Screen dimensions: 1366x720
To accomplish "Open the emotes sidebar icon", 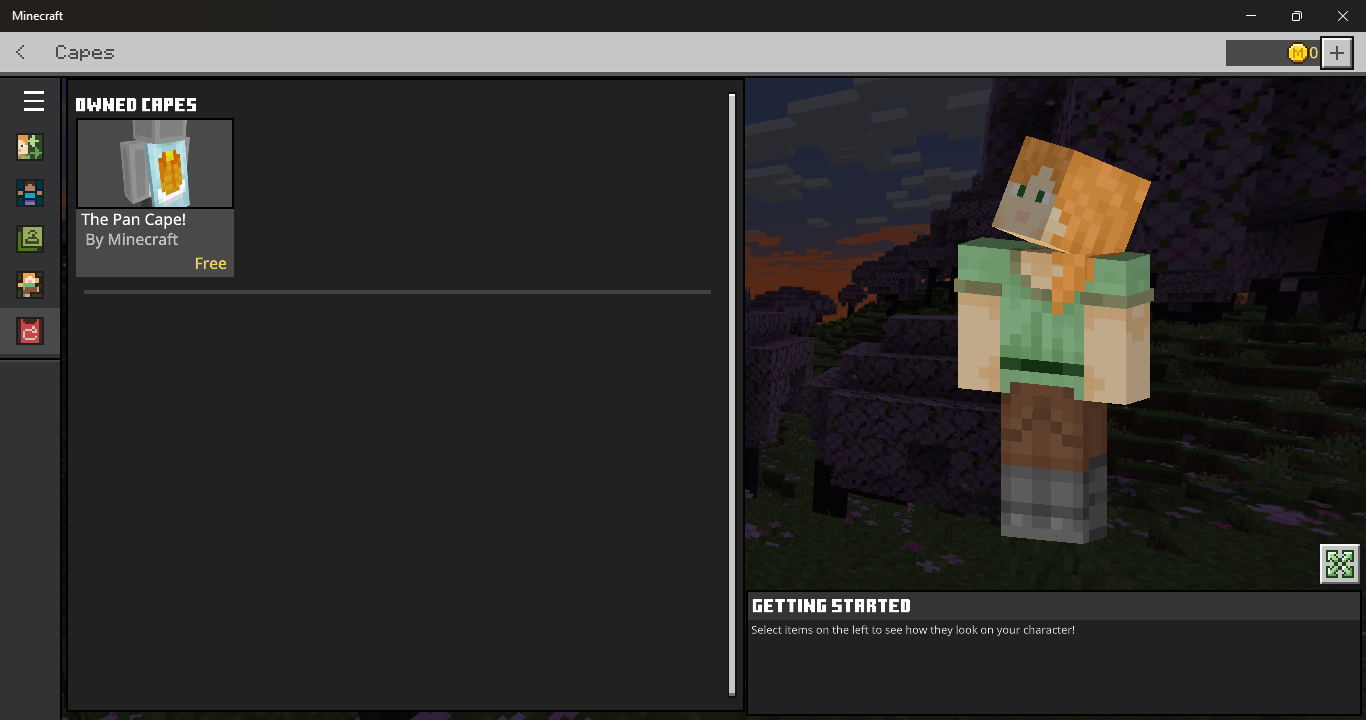I will [30, 285].
